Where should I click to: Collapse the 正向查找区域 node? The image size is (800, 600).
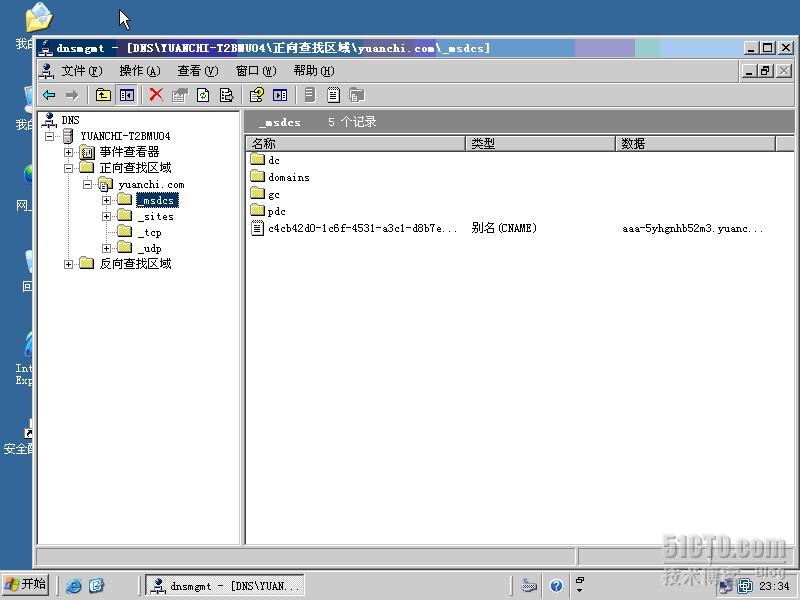pyautogui.click(x=68, y=168)
